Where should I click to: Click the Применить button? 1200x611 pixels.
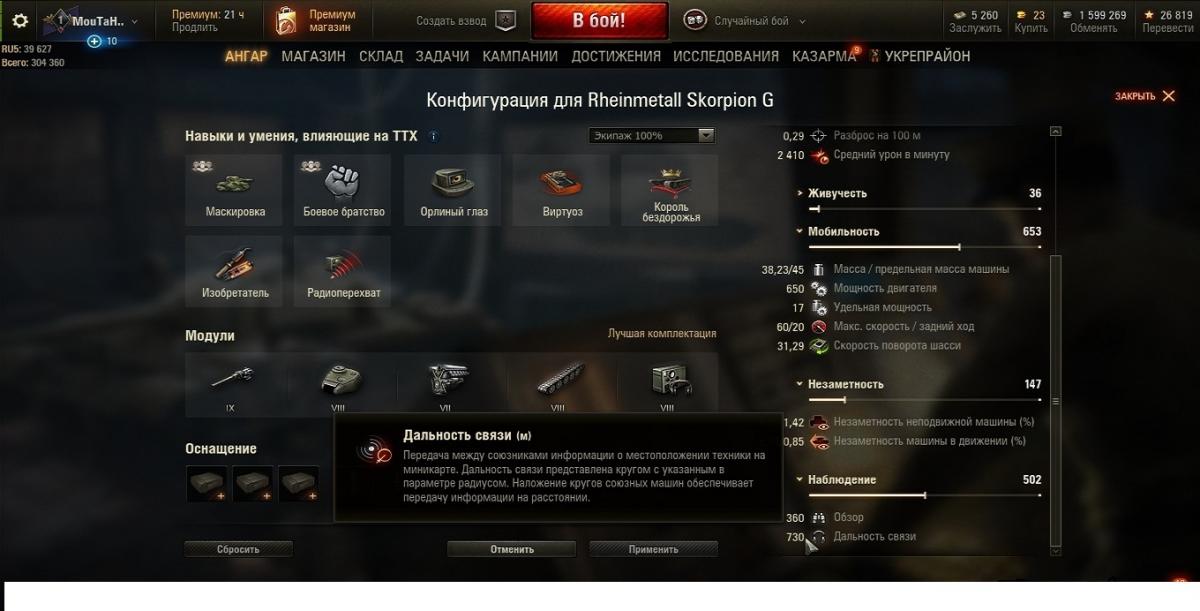(x=653, y=549)
